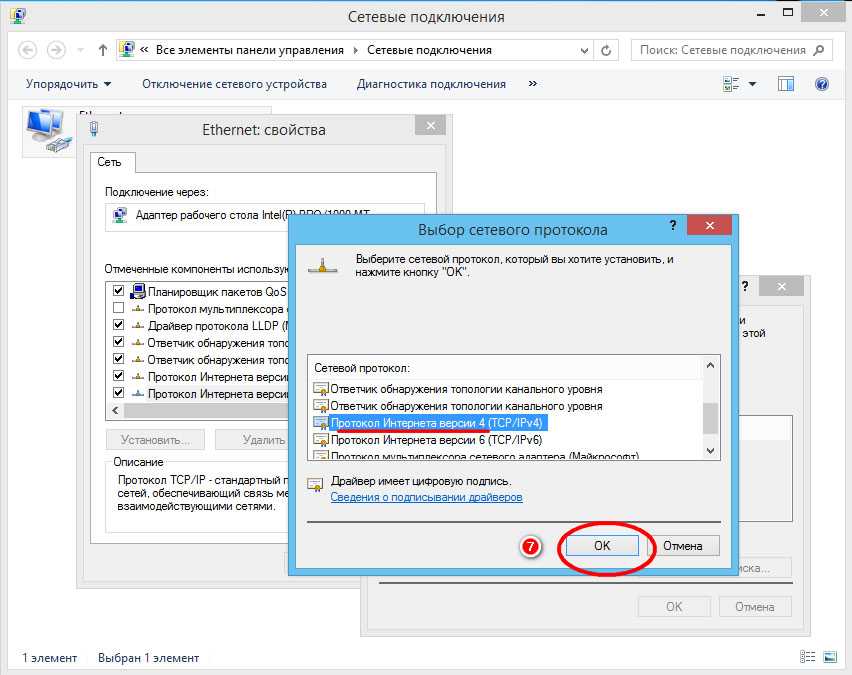Click the search magnifier icon
852x675 pixels.
819,50
